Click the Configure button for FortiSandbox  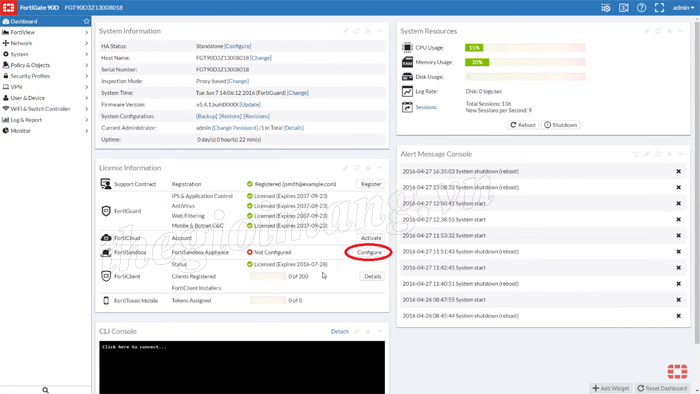(x=369, y=252)
